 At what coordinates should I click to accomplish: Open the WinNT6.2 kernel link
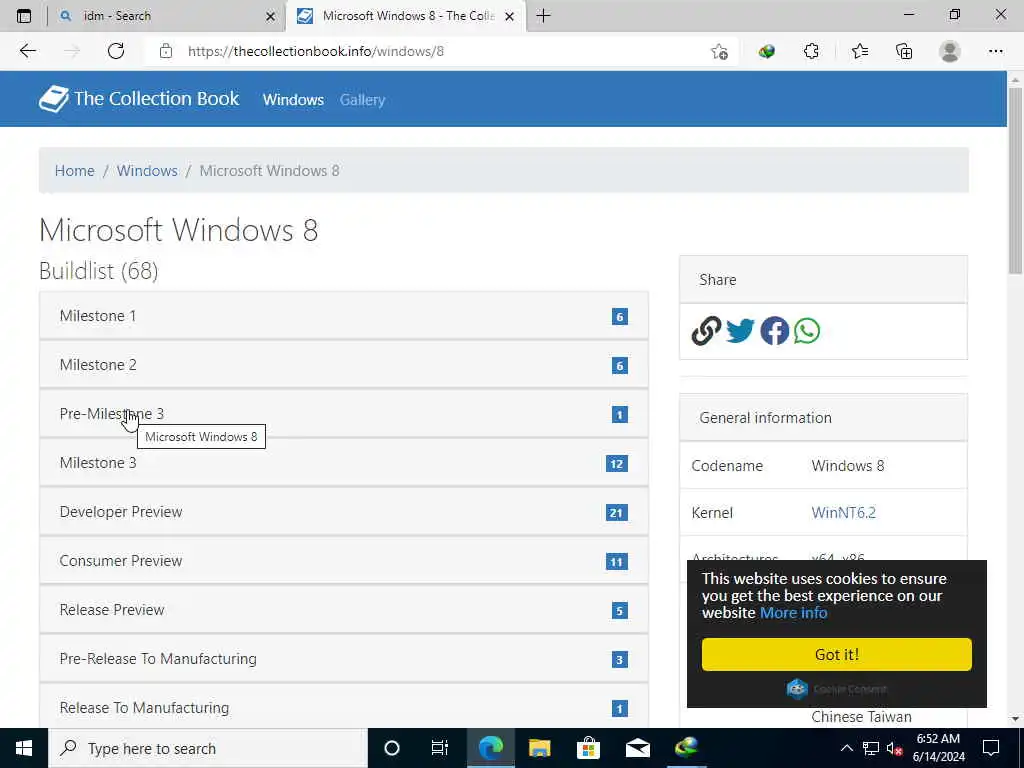844,513
